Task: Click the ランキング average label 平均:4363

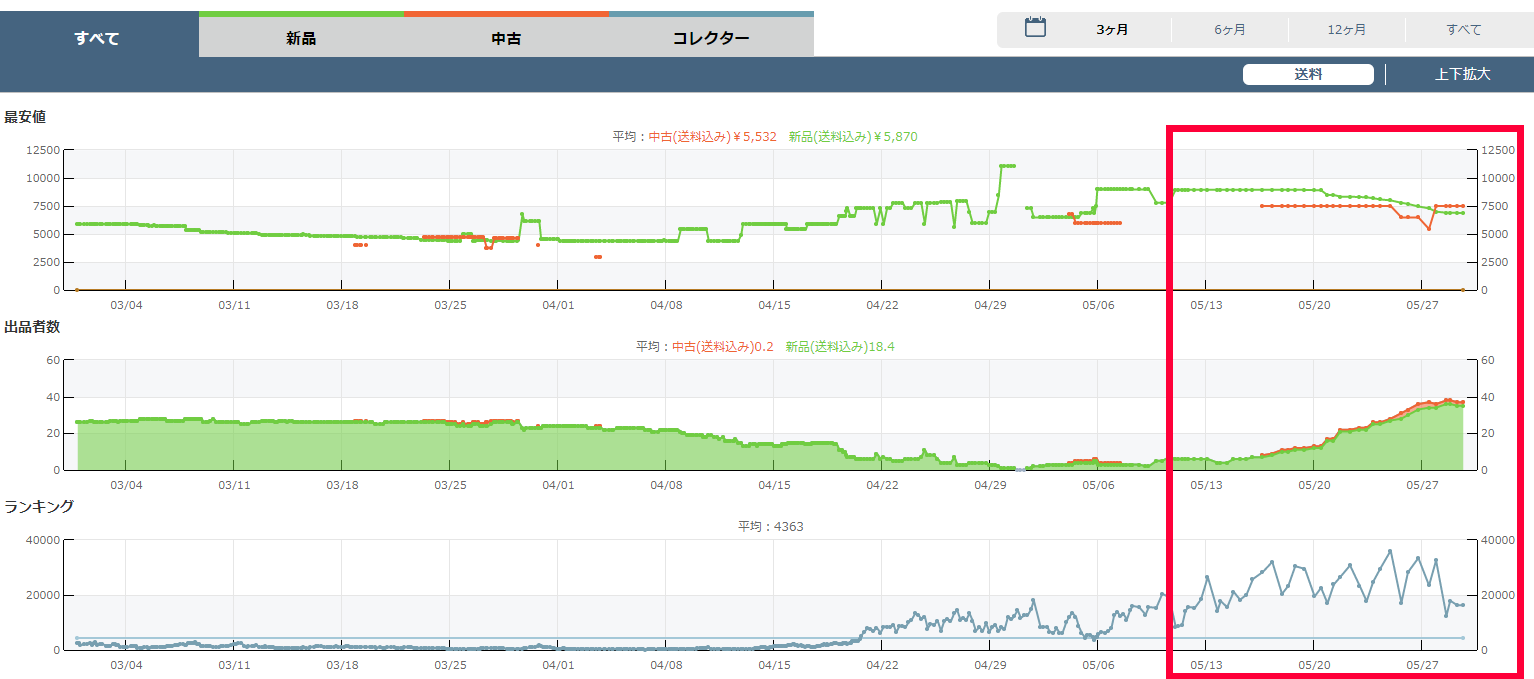Action: click(770, 527)
